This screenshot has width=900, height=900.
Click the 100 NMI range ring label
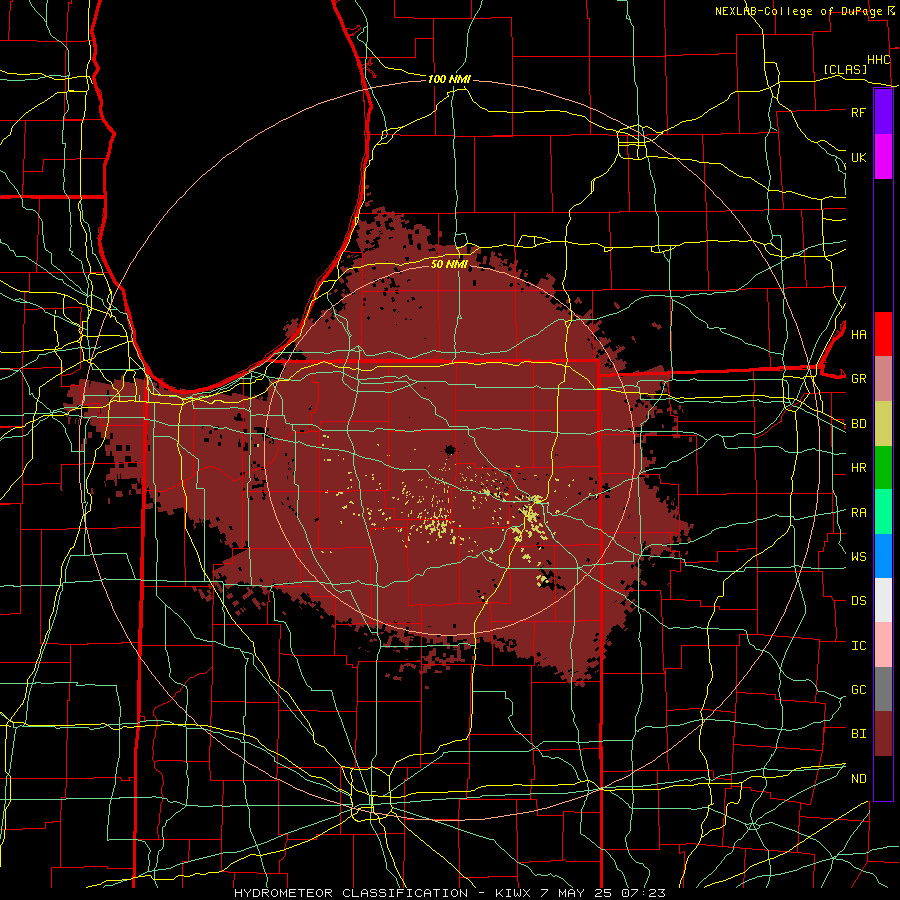pyautogui.click(x=449, y=79)
